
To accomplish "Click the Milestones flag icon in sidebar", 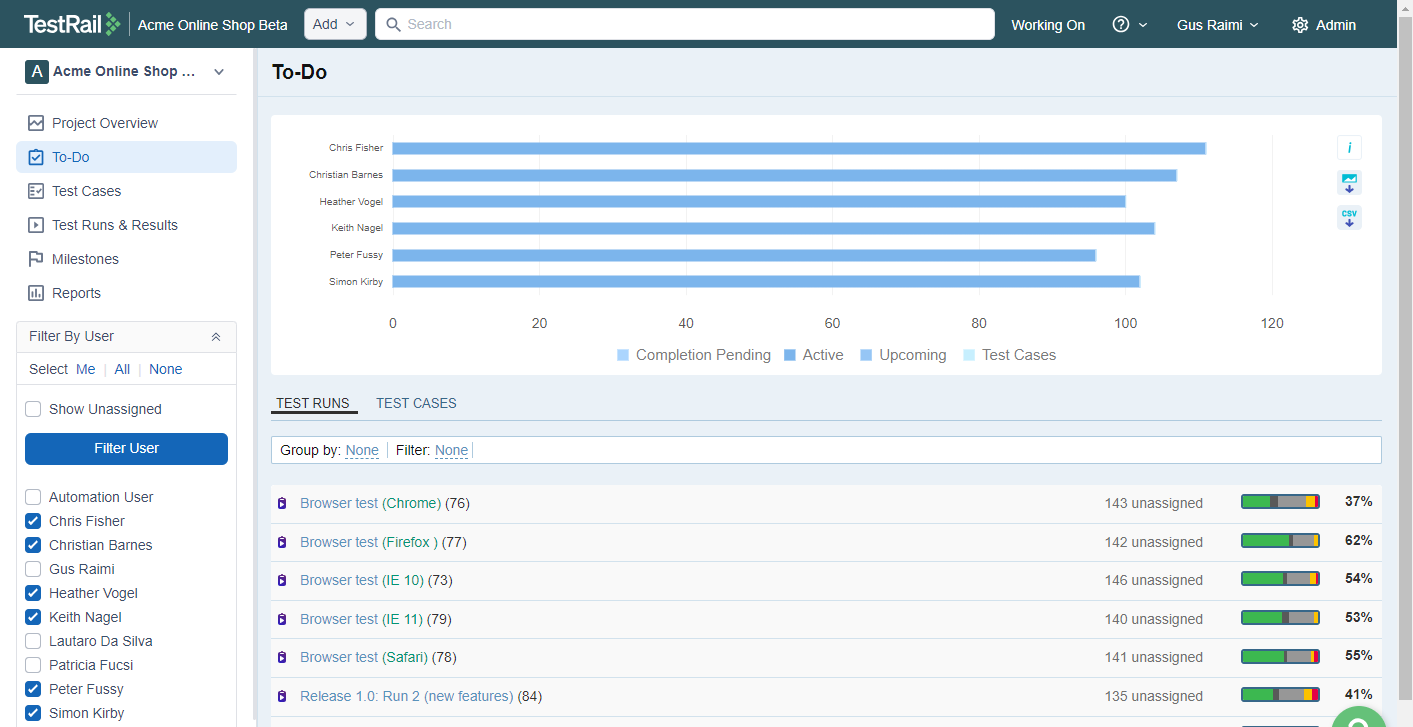I will click(x=36, y=259).
